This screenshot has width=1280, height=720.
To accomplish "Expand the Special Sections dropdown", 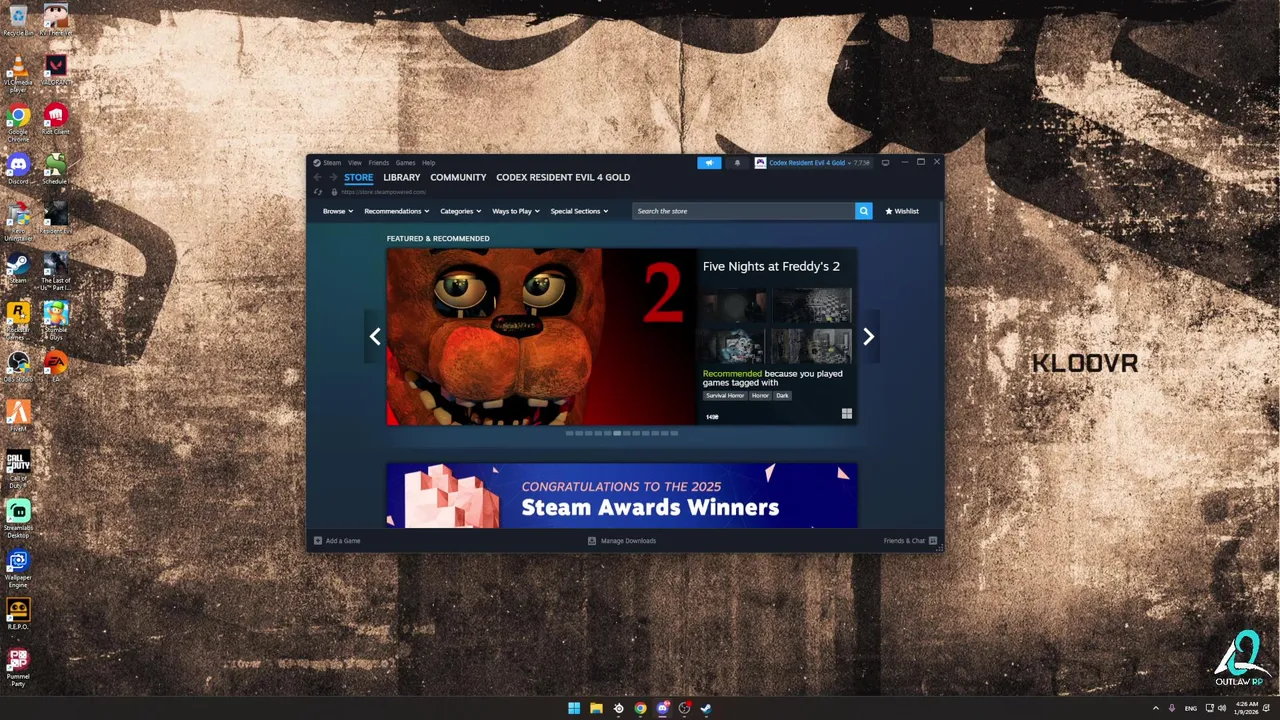I will pyautogui.click(x=579, y=211).
